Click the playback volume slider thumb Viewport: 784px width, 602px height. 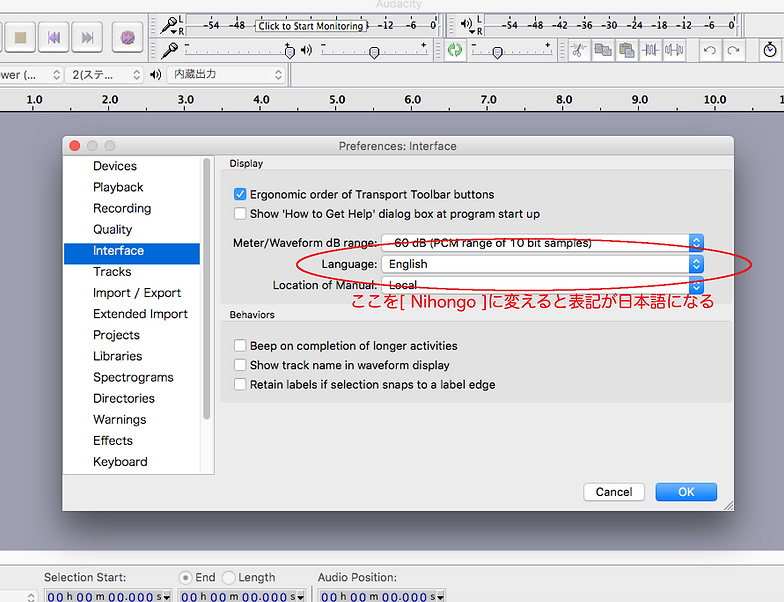coord(374,52)
